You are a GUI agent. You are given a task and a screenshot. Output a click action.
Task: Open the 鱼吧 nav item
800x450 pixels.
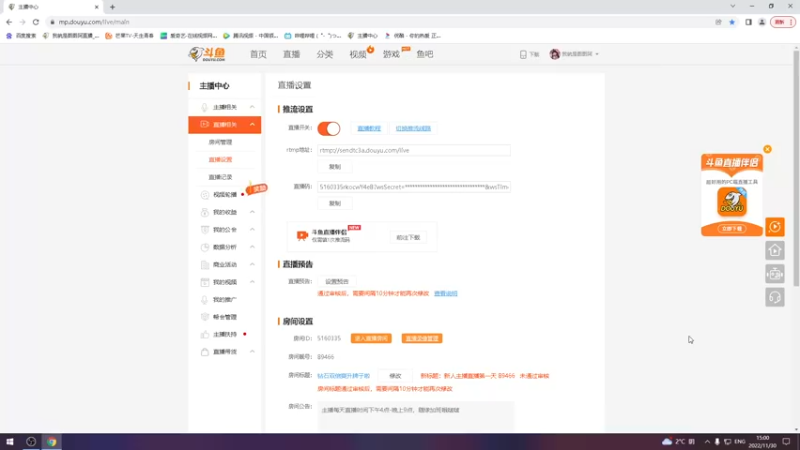pos(424,54)
